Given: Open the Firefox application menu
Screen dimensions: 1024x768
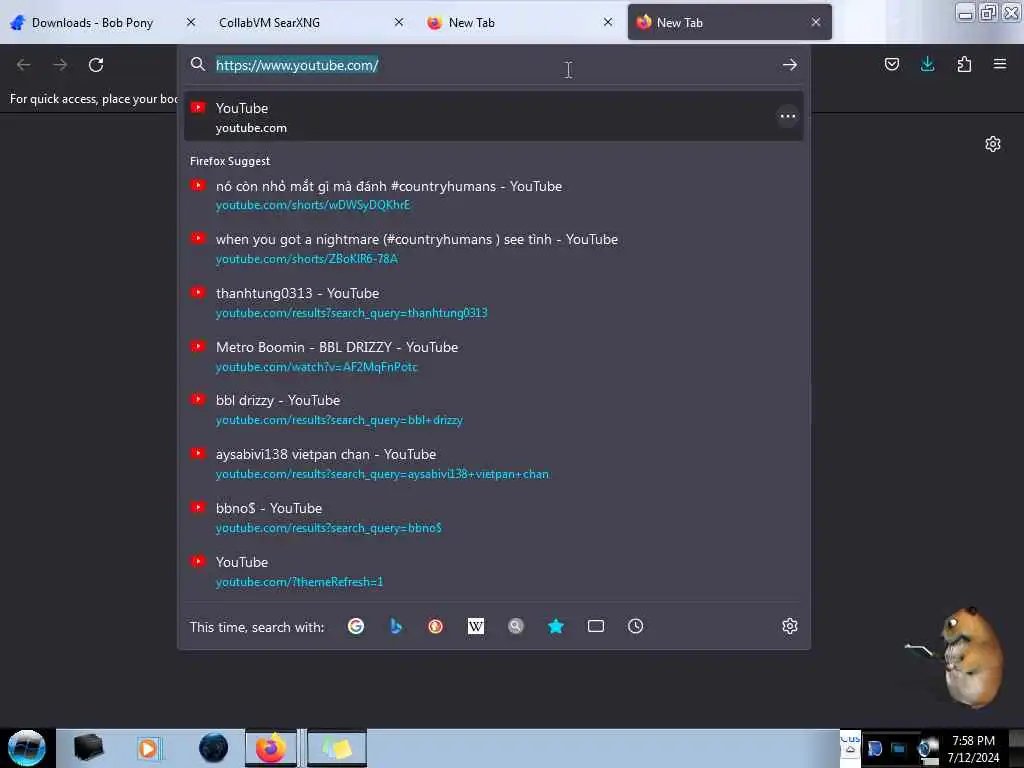Looking at the screenshot, I should 1000,64.
